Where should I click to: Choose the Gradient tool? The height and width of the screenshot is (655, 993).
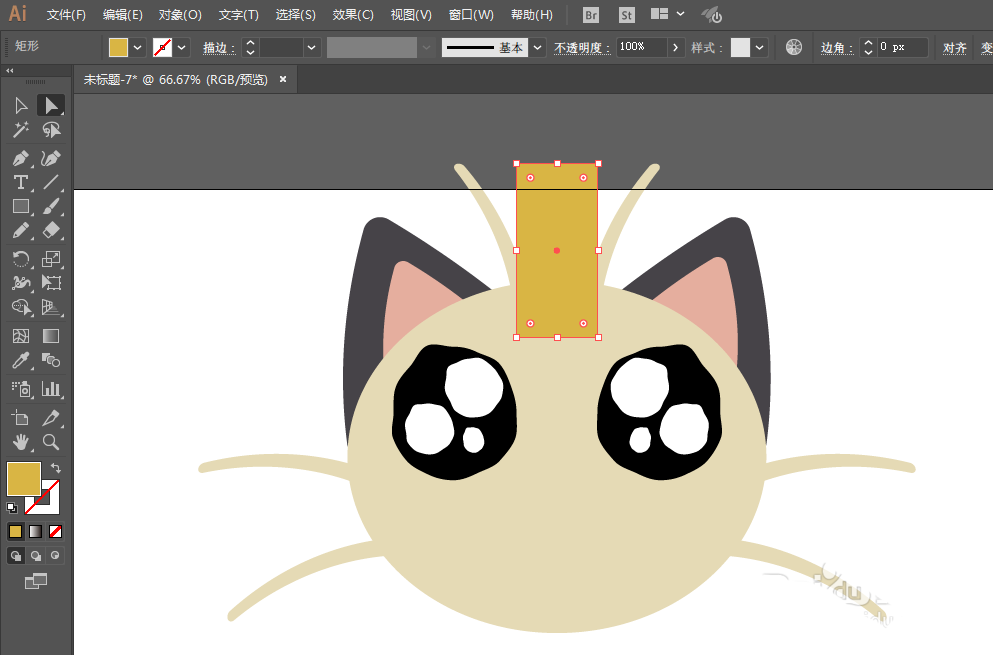tap(51, 336)
